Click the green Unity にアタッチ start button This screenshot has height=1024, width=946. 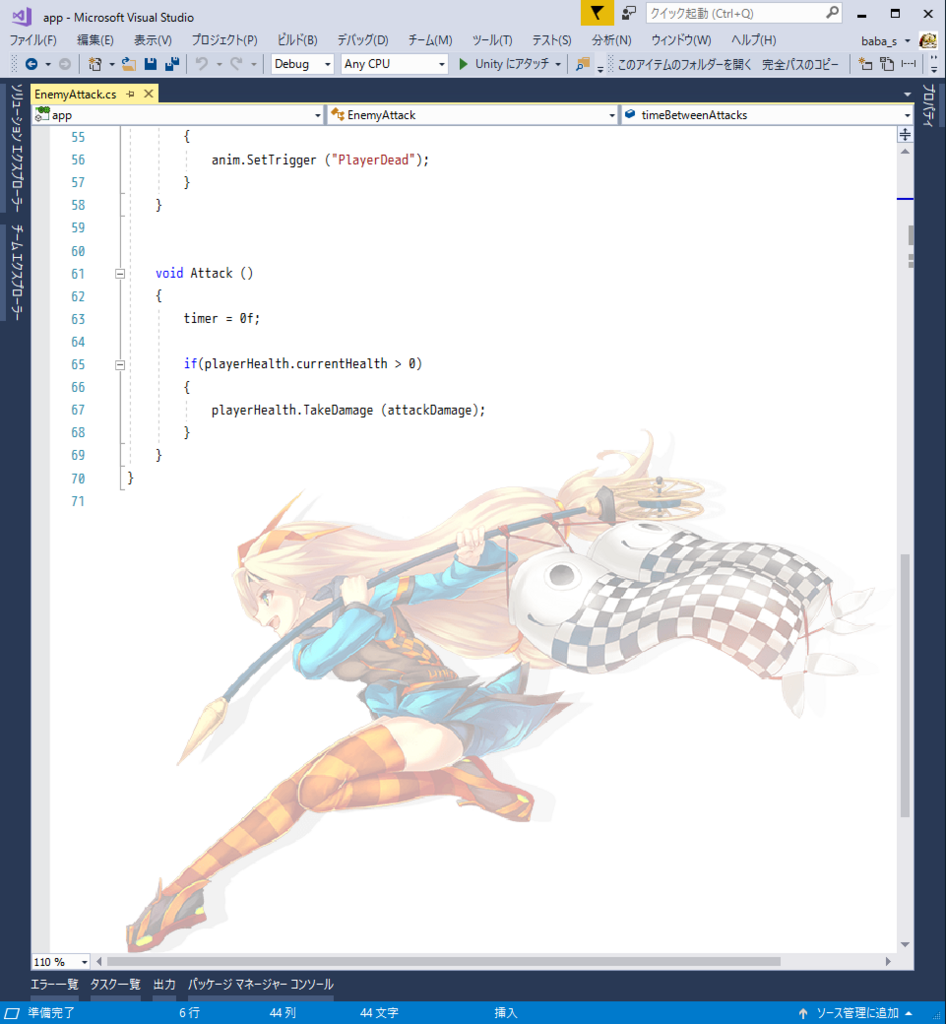503,64
